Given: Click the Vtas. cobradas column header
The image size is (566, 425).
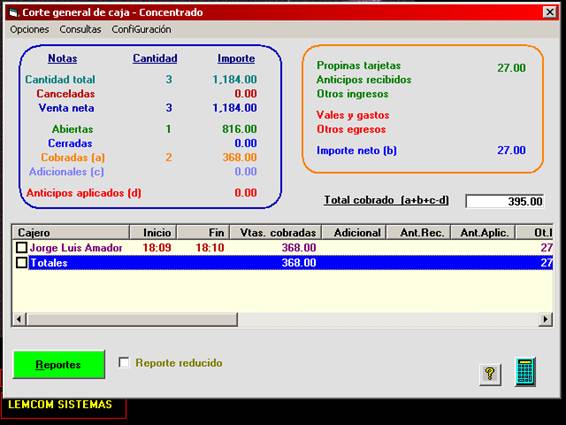Looking at the screenshot, I should [x=276, y=233].
